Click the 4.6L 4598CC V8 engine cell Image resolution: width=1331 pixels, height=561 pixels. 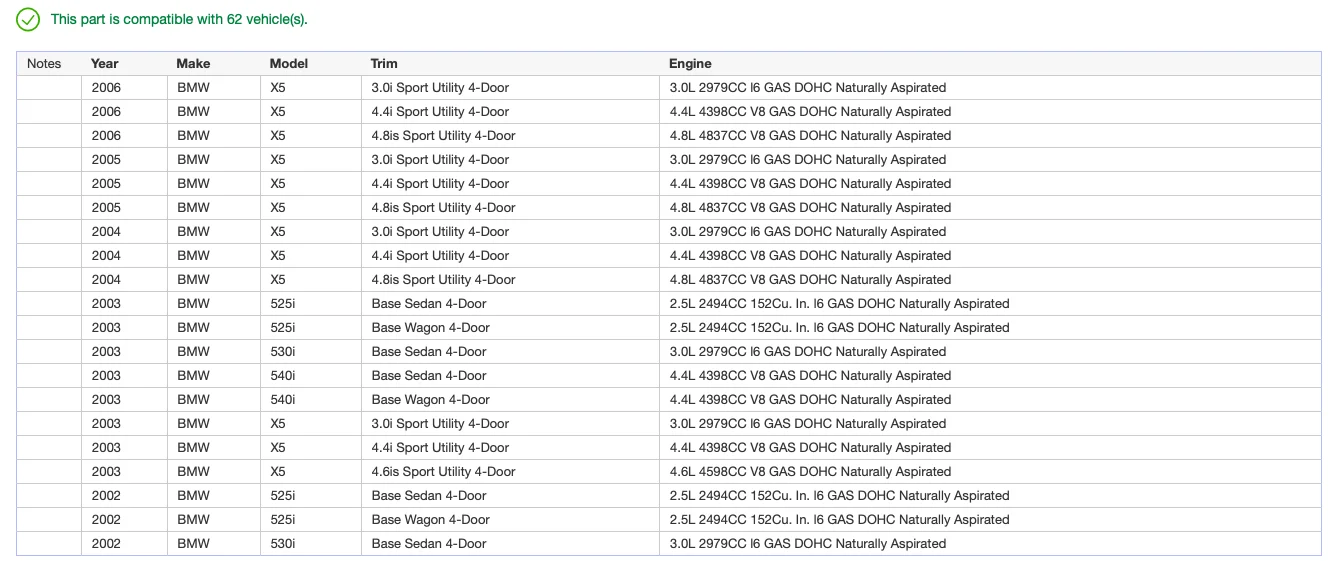pyautogui.click(x=990, y=471)
